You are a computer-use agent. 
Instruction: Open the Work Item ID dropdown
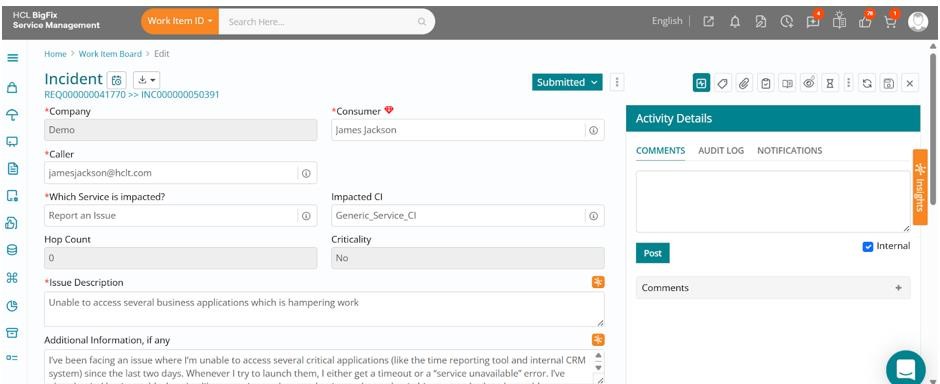(x=180, y=21)
